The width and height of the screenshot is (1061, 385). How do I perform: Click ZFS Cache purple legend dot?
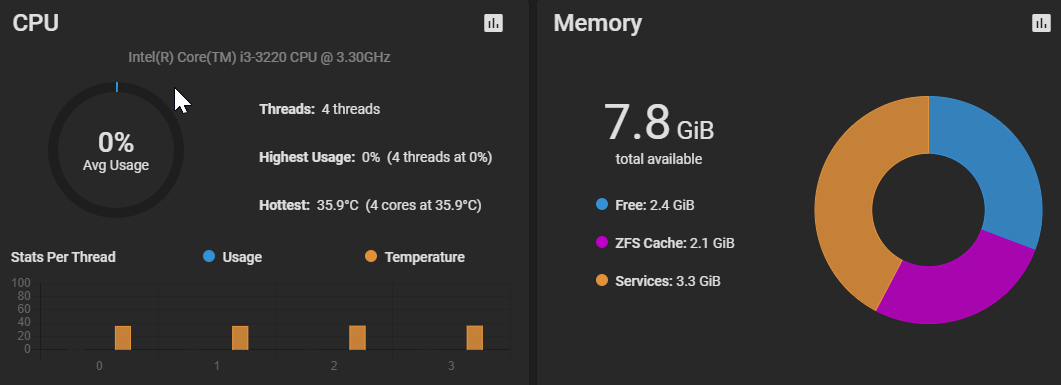[602, 242]
